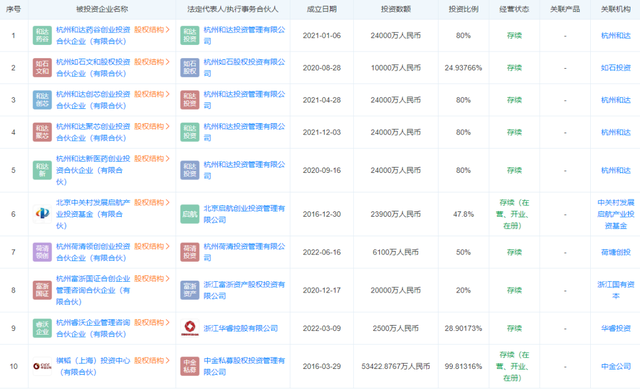Open 中关村发展启航产业投资基金 institution link
Image resolution: width=640 pixels, height=389 pixels.
click(616, 214)
